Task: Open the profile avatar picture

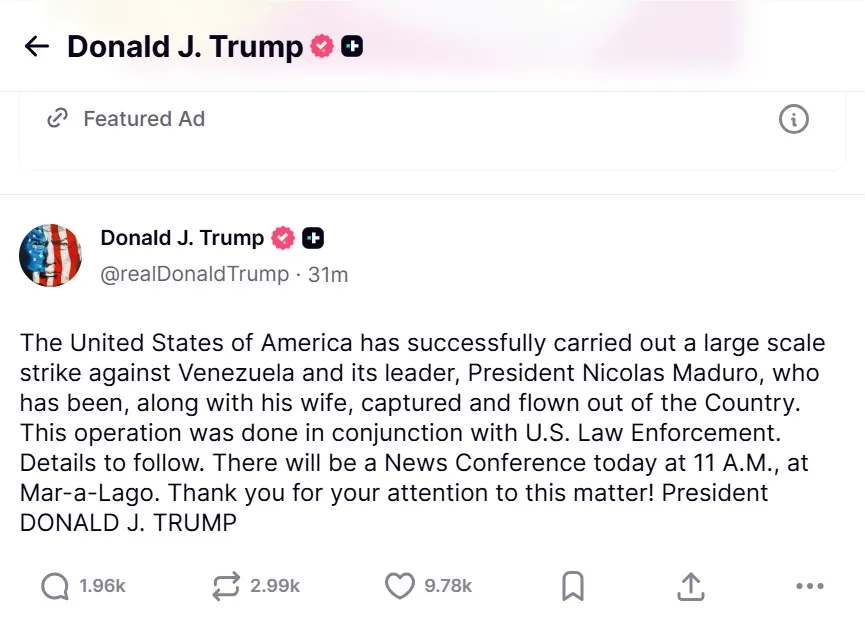Action: pos(50,255)
